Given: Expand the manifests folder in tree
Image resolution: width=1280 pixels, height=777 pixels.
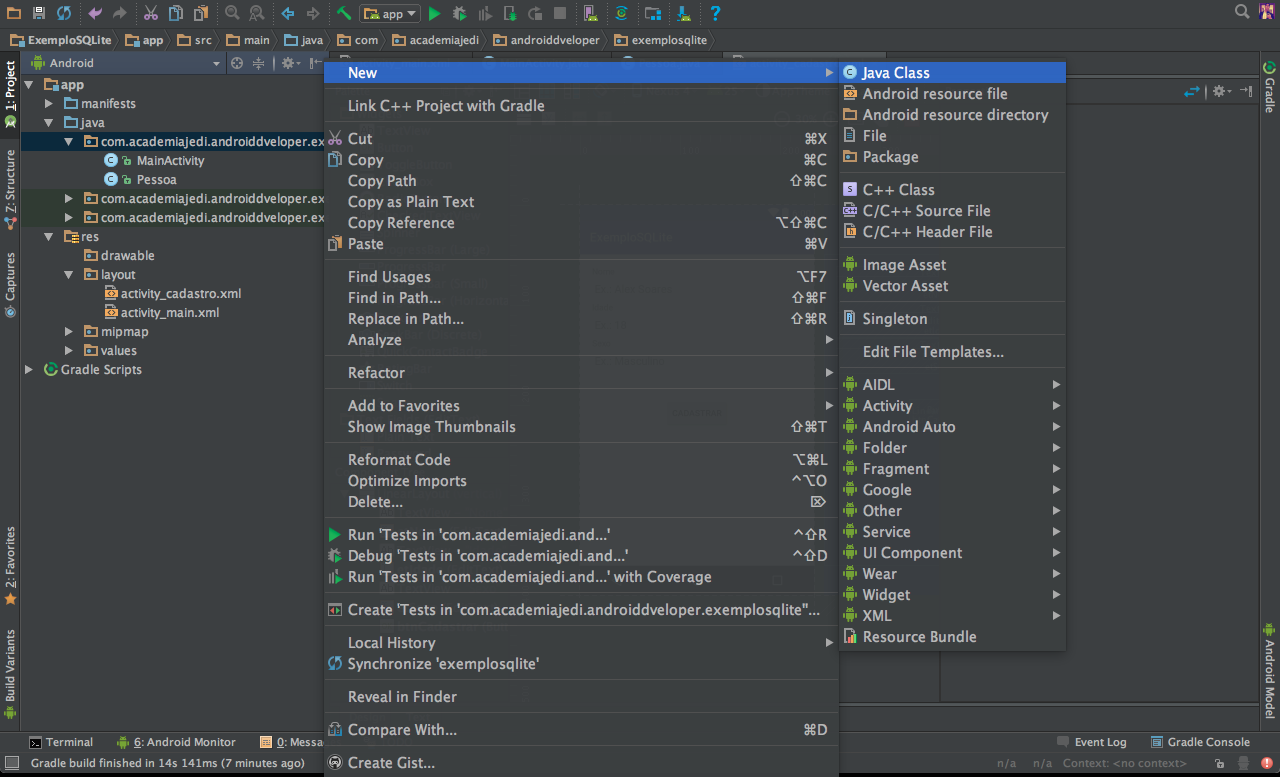Looking at the screenshot, I should [x=49, y=104].
